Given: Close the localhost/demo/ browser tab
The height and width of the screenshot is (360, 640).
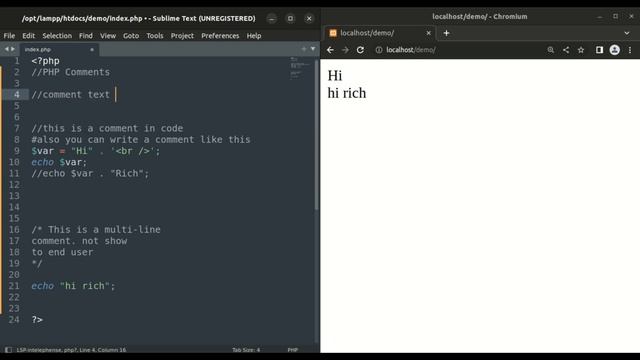Looking at the screenshot, I should tap(429, 33).
